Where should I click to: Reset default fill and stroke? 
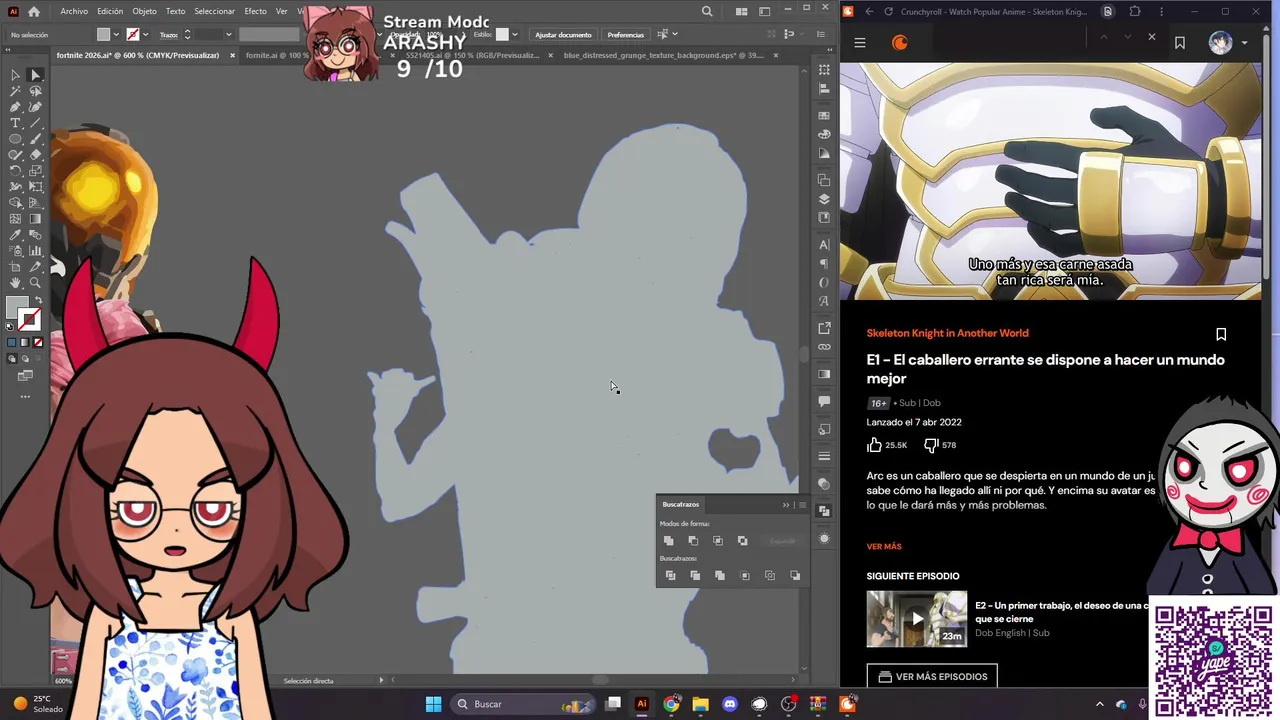coord(9,325)
